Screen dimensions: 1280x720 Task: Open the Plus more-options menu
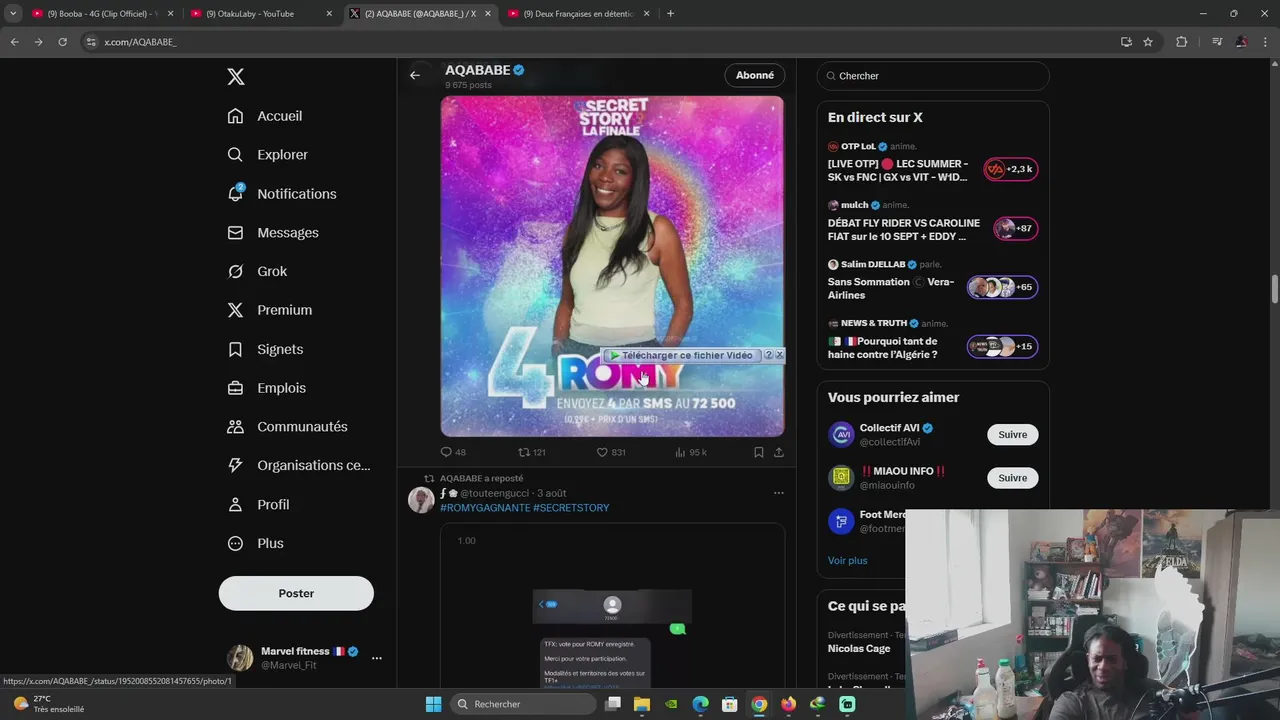[x=256, y=543]
